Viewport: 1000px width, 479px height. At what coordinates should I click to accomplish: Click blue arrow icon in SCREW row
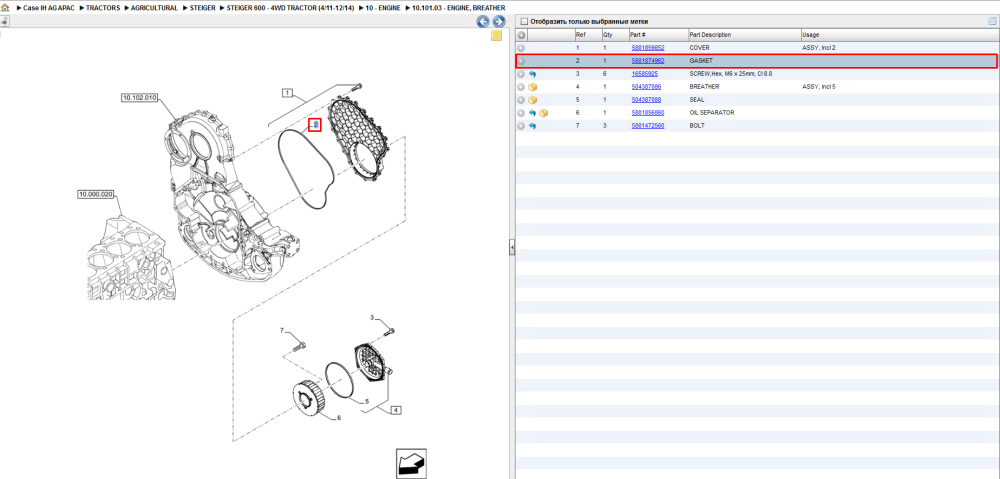click(533, 74)
